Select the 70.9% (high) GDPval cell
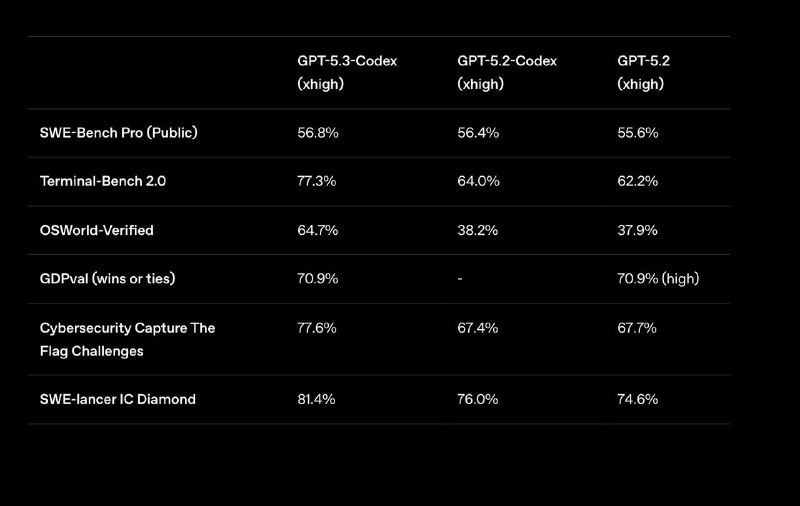The image size is (800, 506). (x=658, y=279)
